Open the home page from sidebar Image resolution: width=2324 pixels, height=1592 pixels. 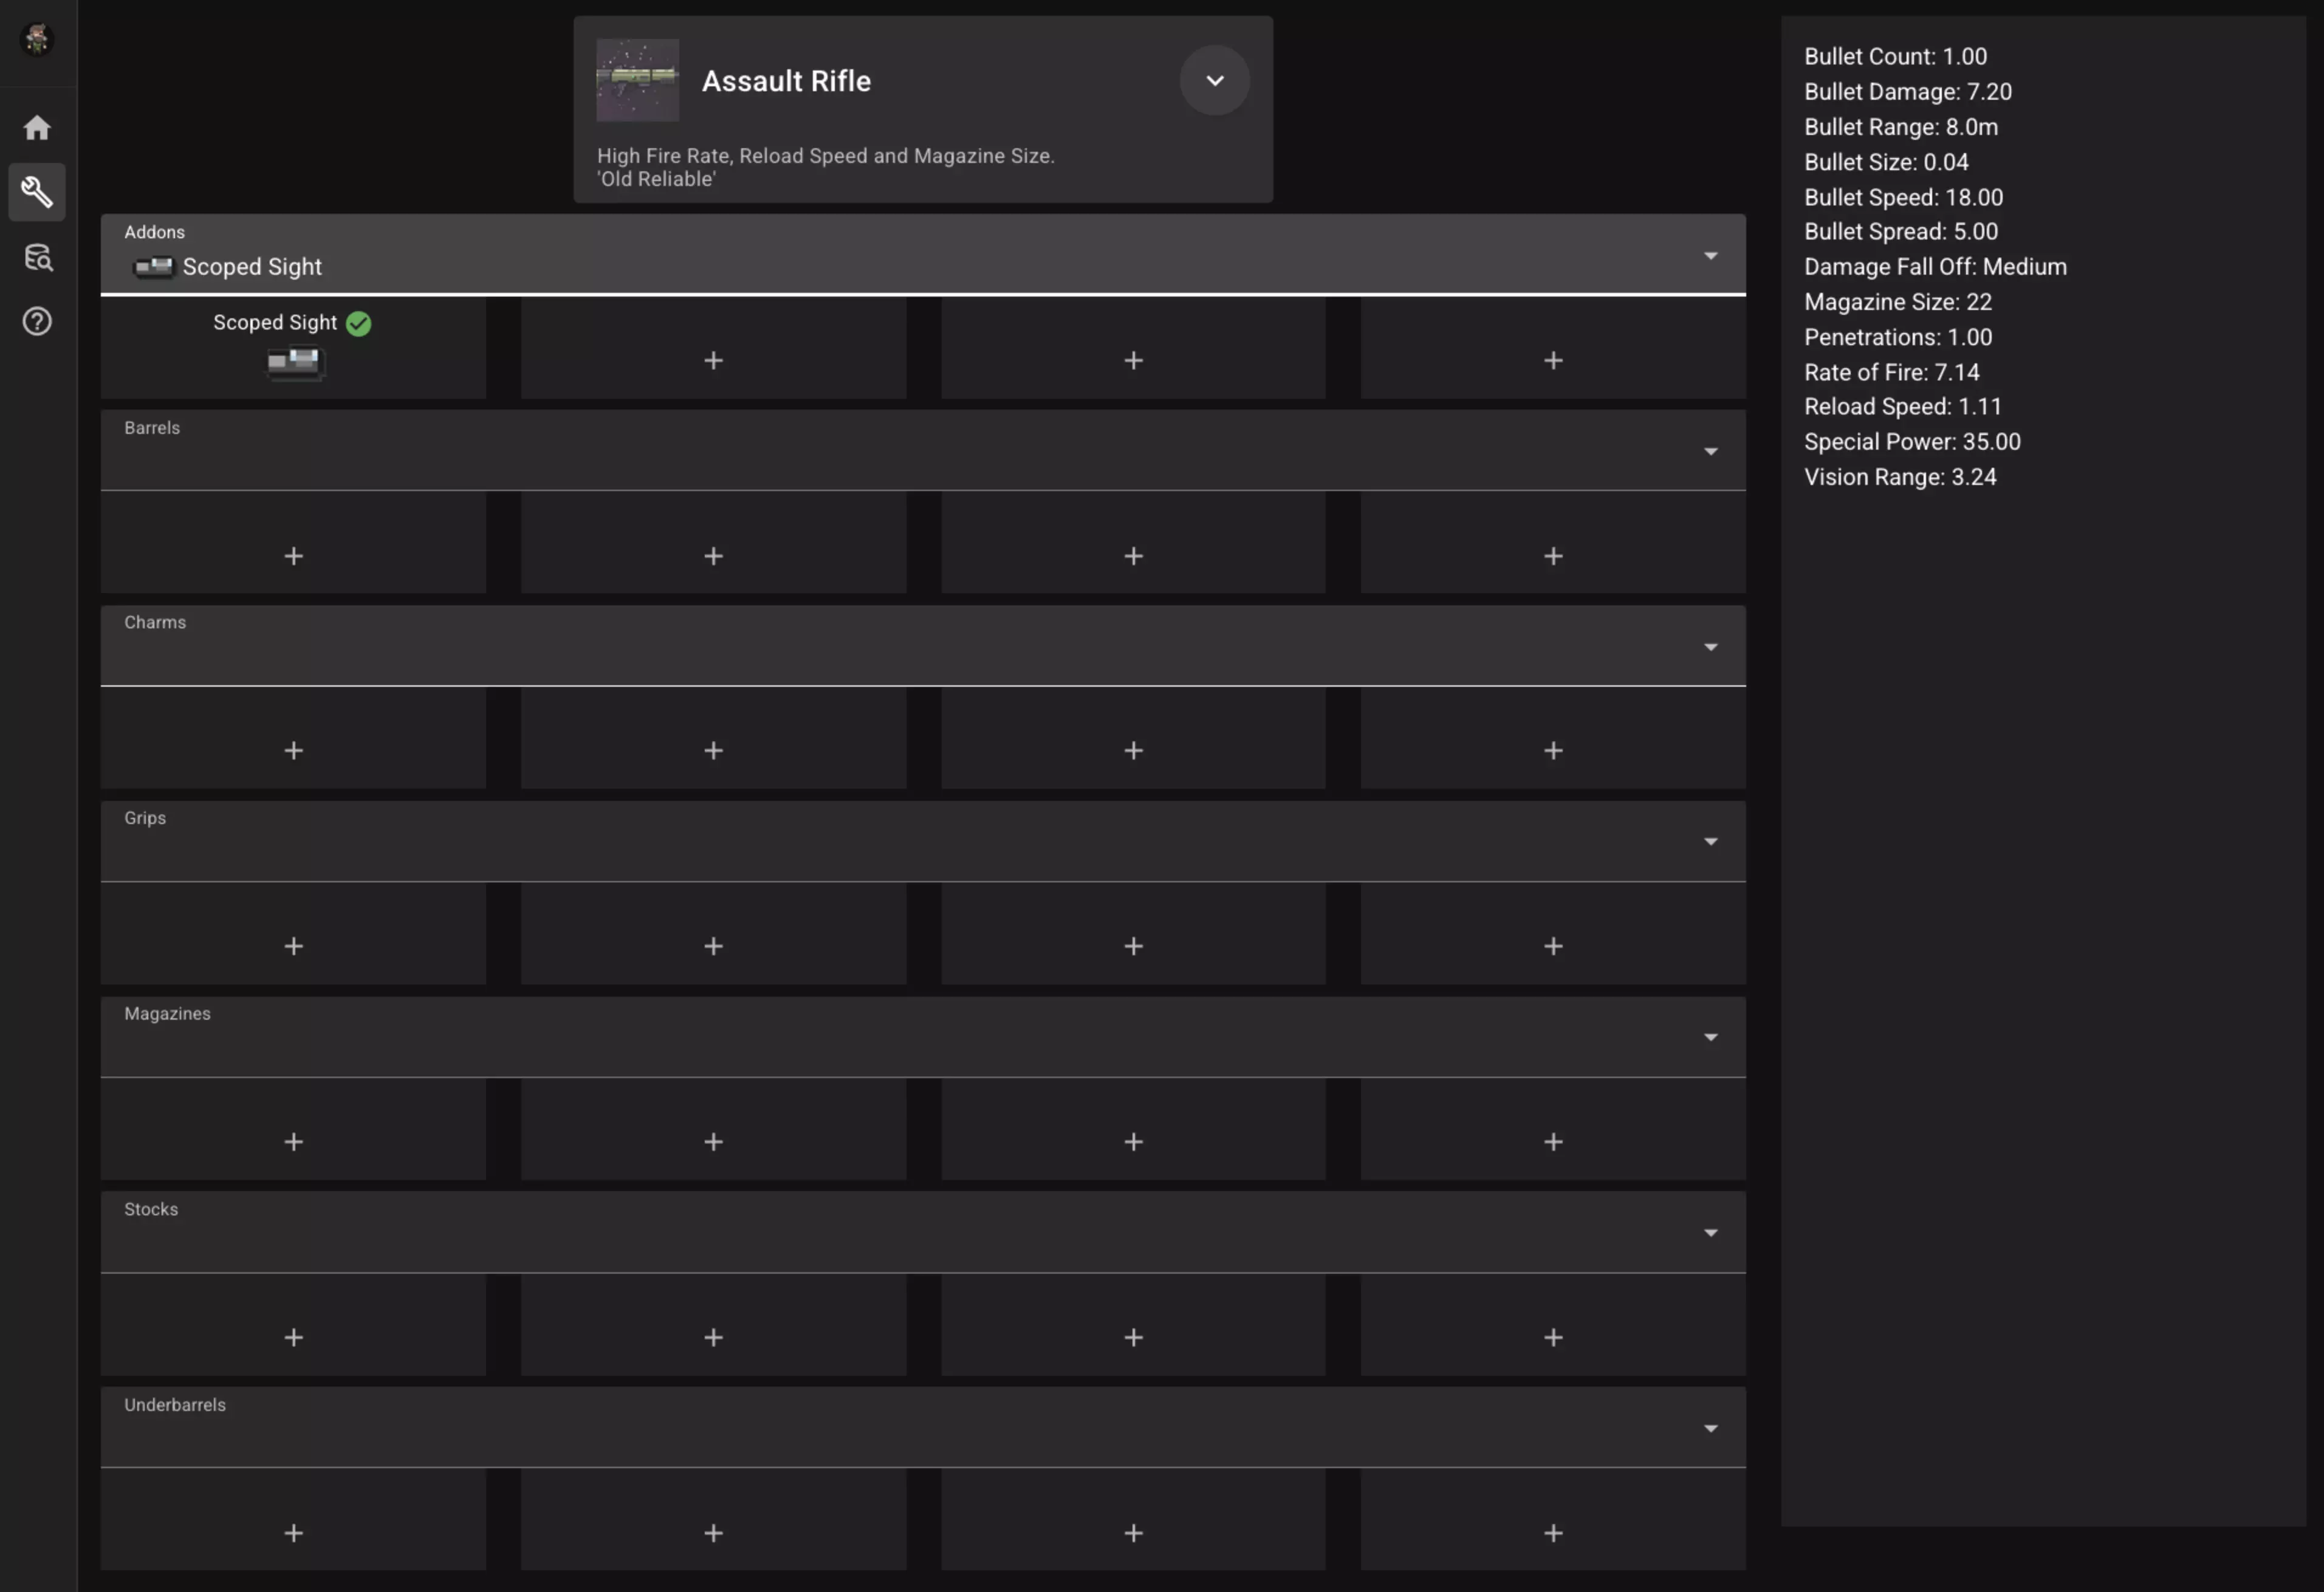point(37,128)
